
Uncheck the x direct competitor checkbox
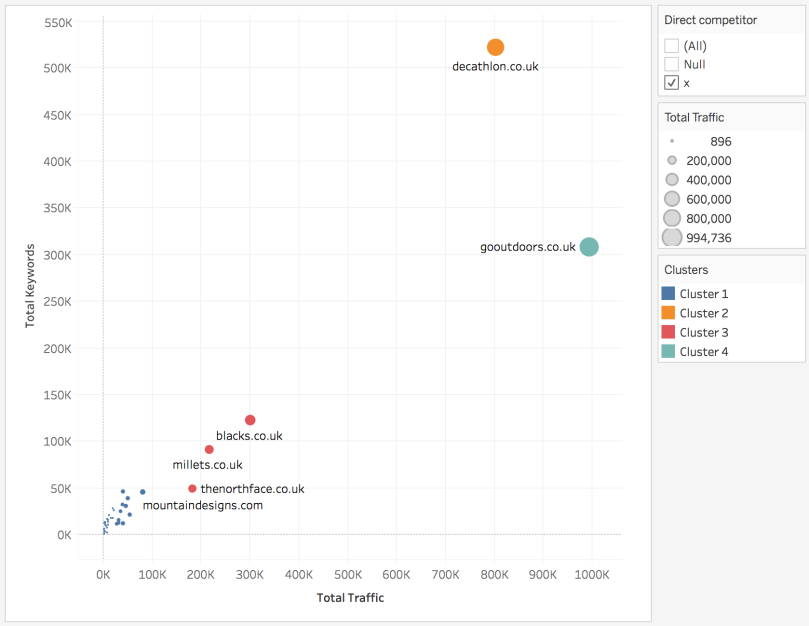click(671, 83)
